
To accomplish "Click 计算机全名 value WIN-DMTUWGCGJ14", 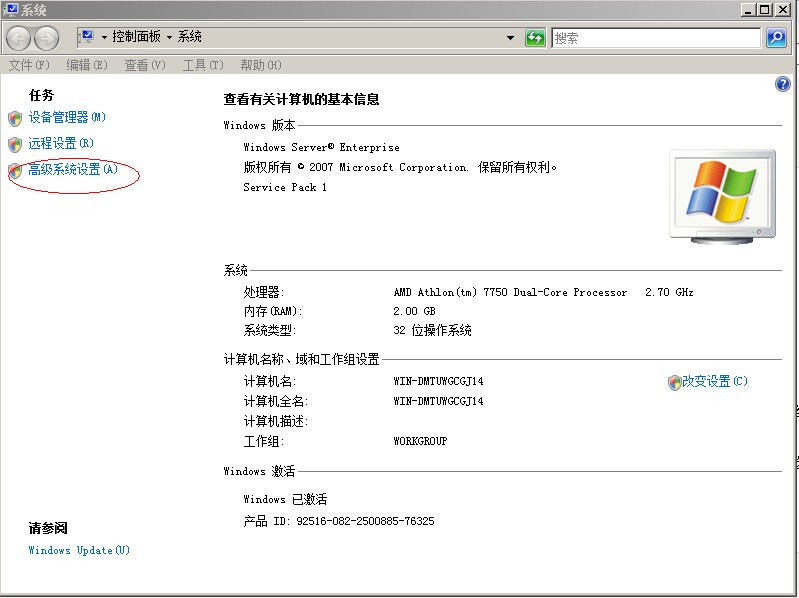I will [x=438, y=401].
